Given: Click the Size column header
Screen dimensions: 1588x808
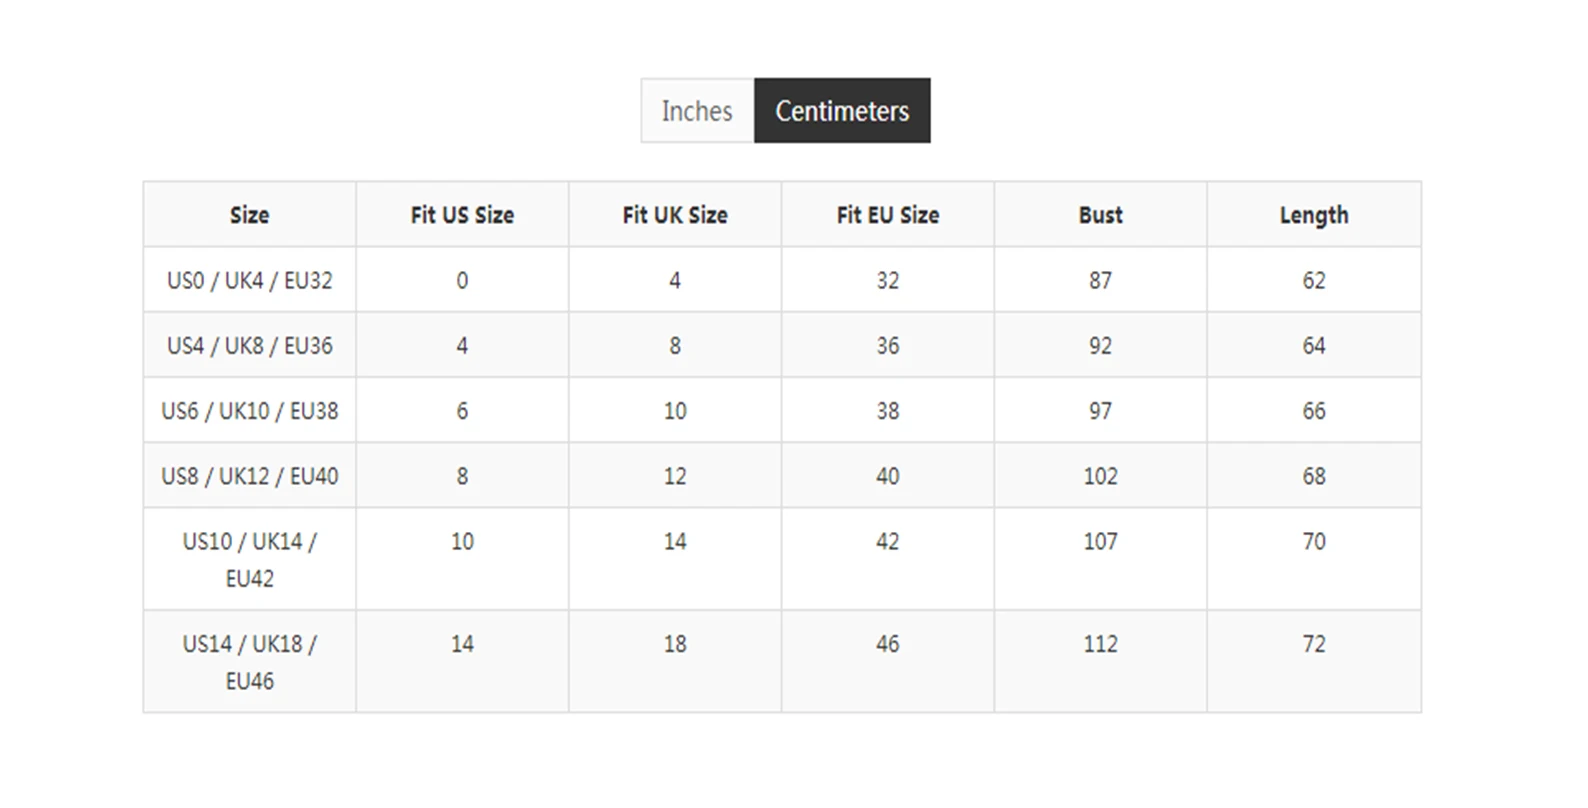Looking at the screenshot, I should [x=249, y=215].
